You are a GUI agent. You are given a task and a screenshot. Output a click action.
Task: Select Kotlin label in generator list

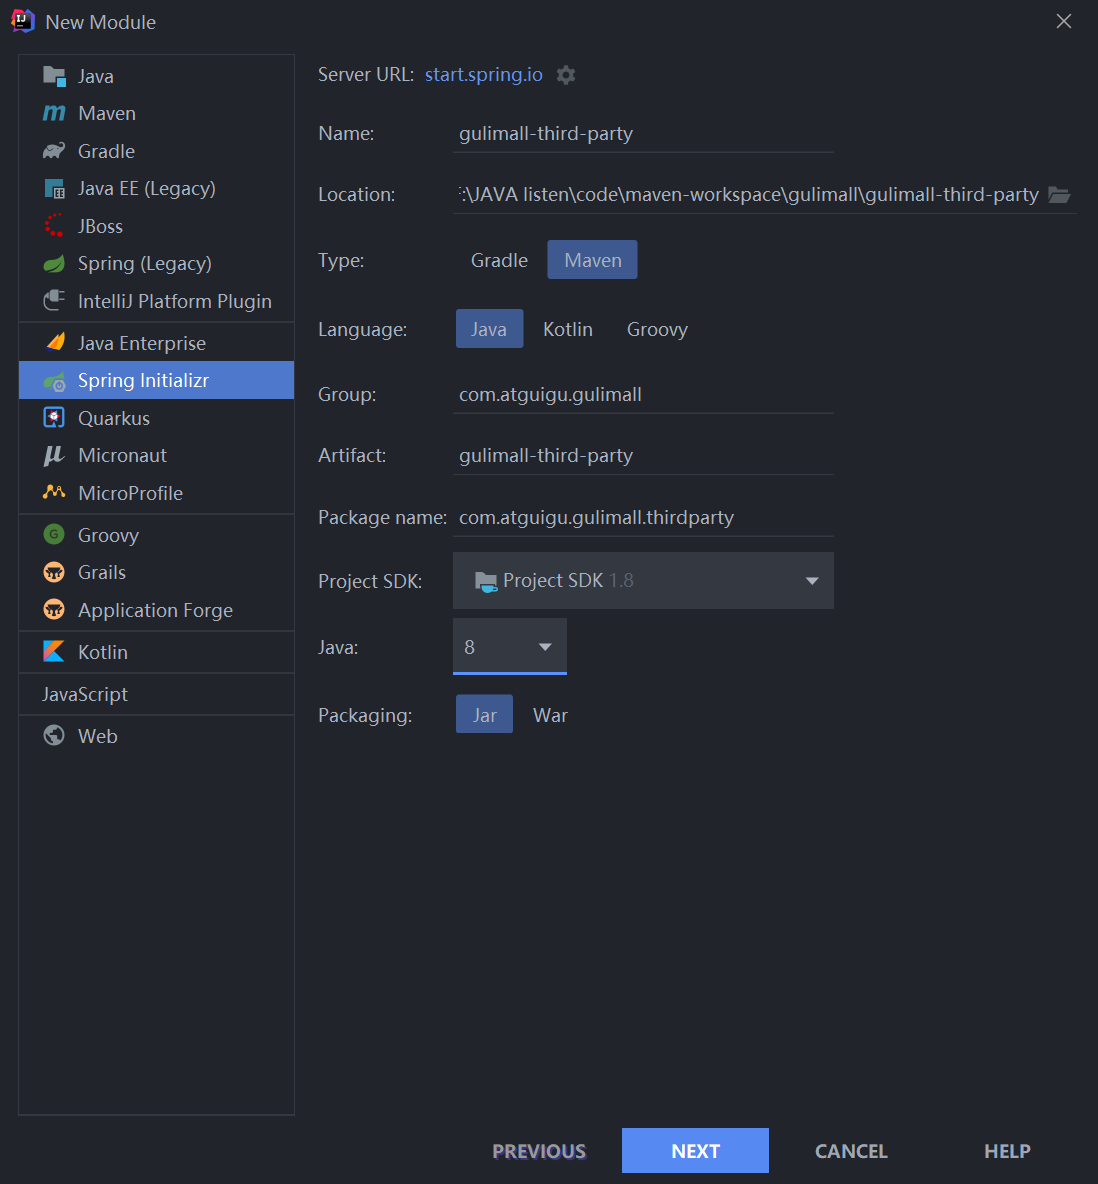pos(103,652)
